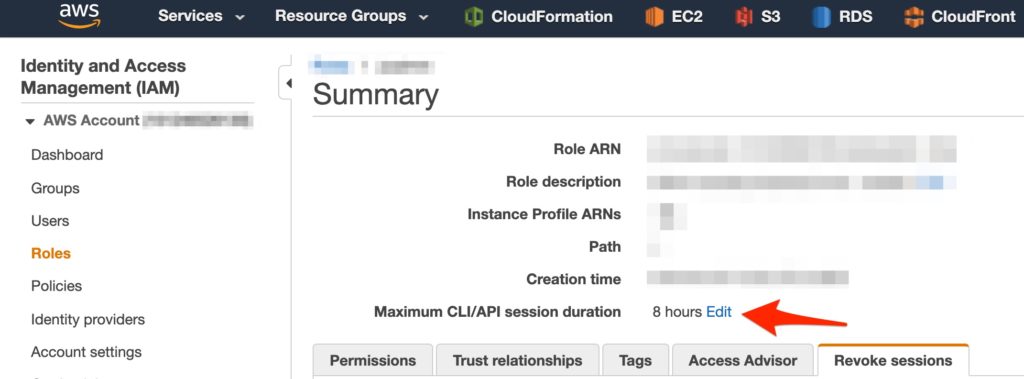Open Users in the IAM sidebar

tap(50, 221)
